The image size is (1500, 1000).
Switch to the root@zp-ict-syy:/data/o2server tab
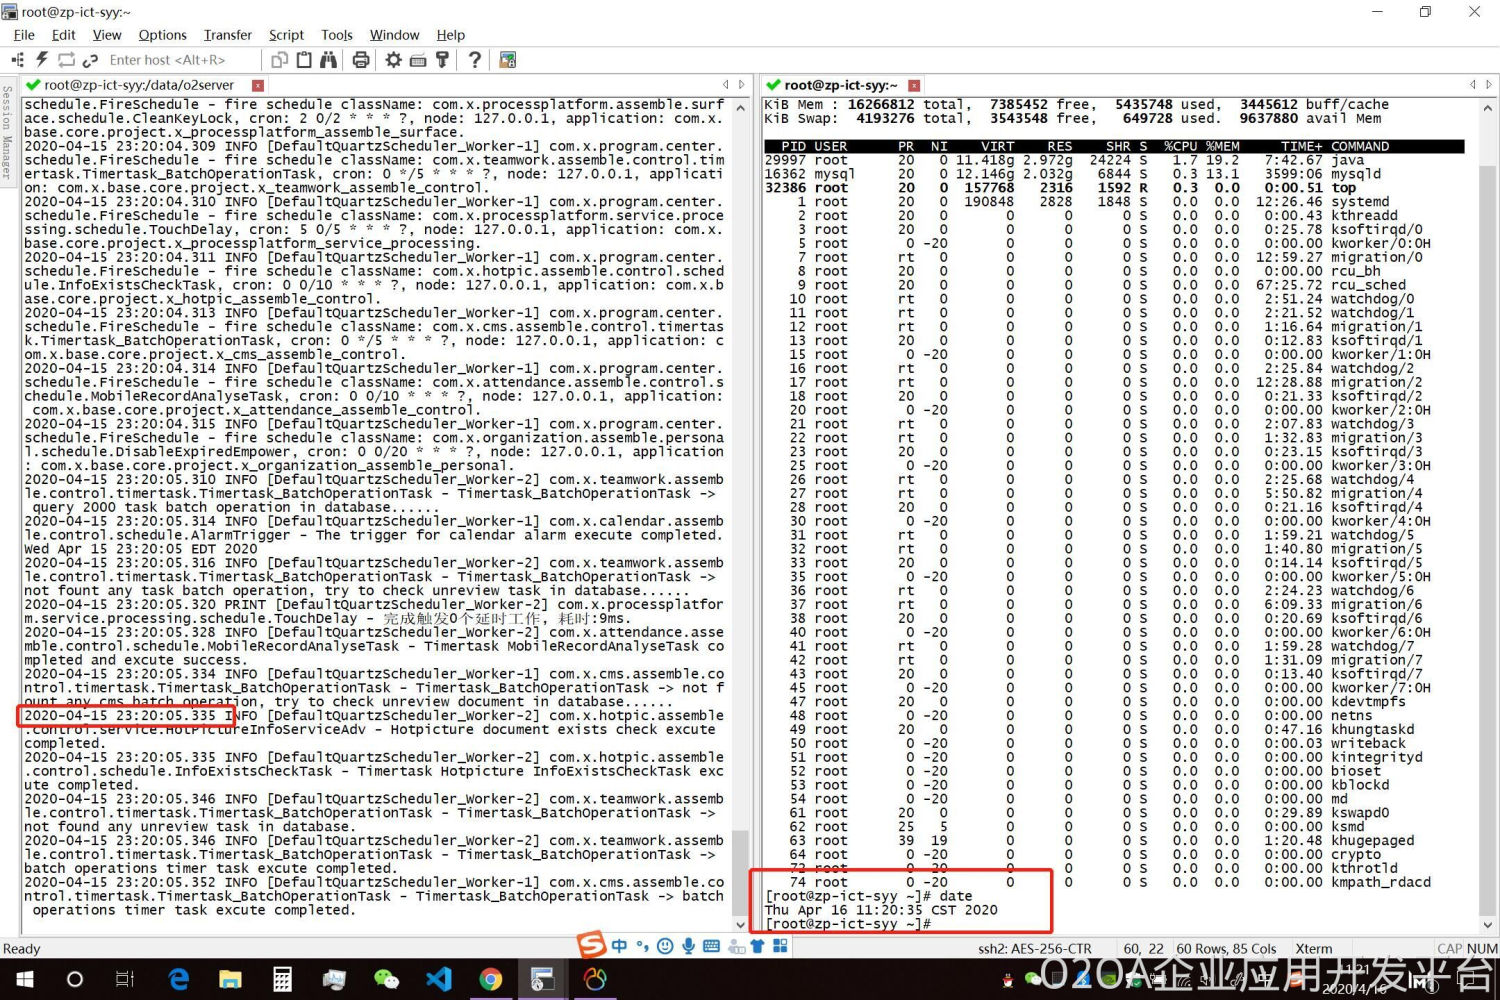coord(138,85)
